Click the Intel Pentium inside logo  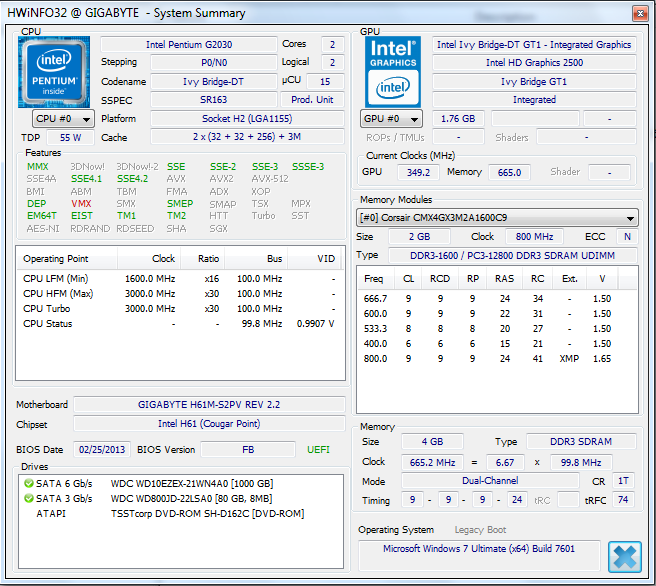point(54,72)
